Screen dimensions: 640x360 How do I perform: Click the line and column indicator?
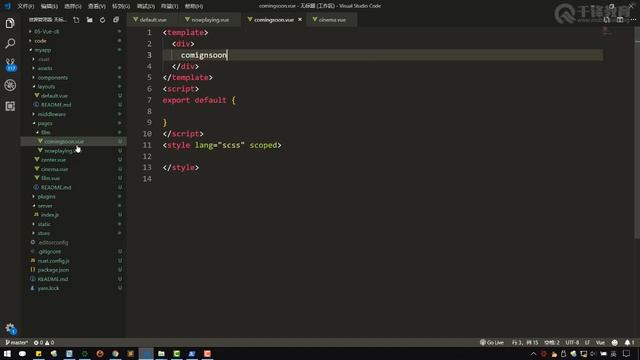click(x=525, y=342)
